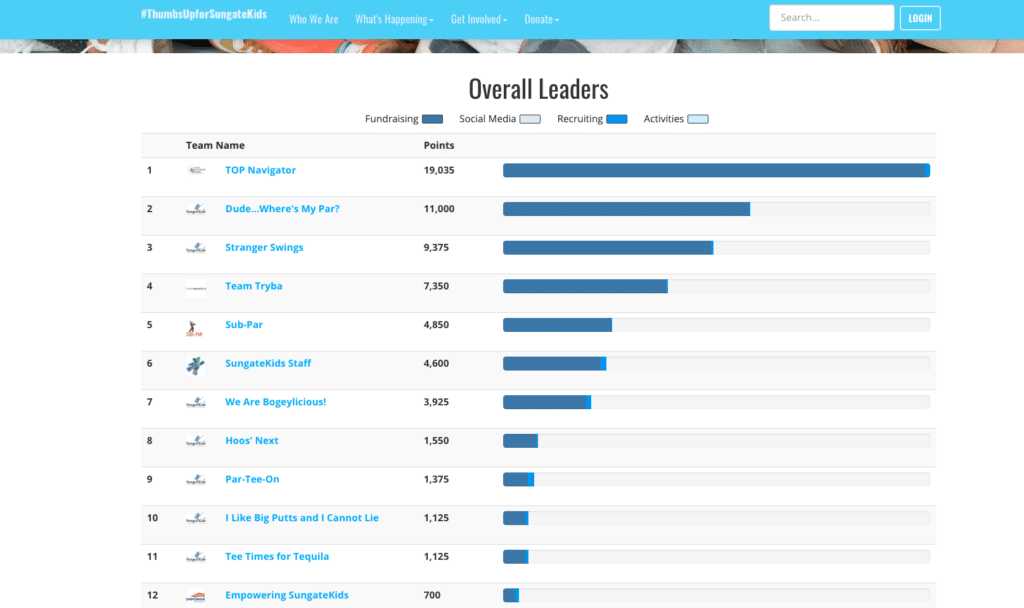The height and width of the screenshot is (608, 1024).
Task: Click the Sub-Par points progress bar
Action: point(716,325)
